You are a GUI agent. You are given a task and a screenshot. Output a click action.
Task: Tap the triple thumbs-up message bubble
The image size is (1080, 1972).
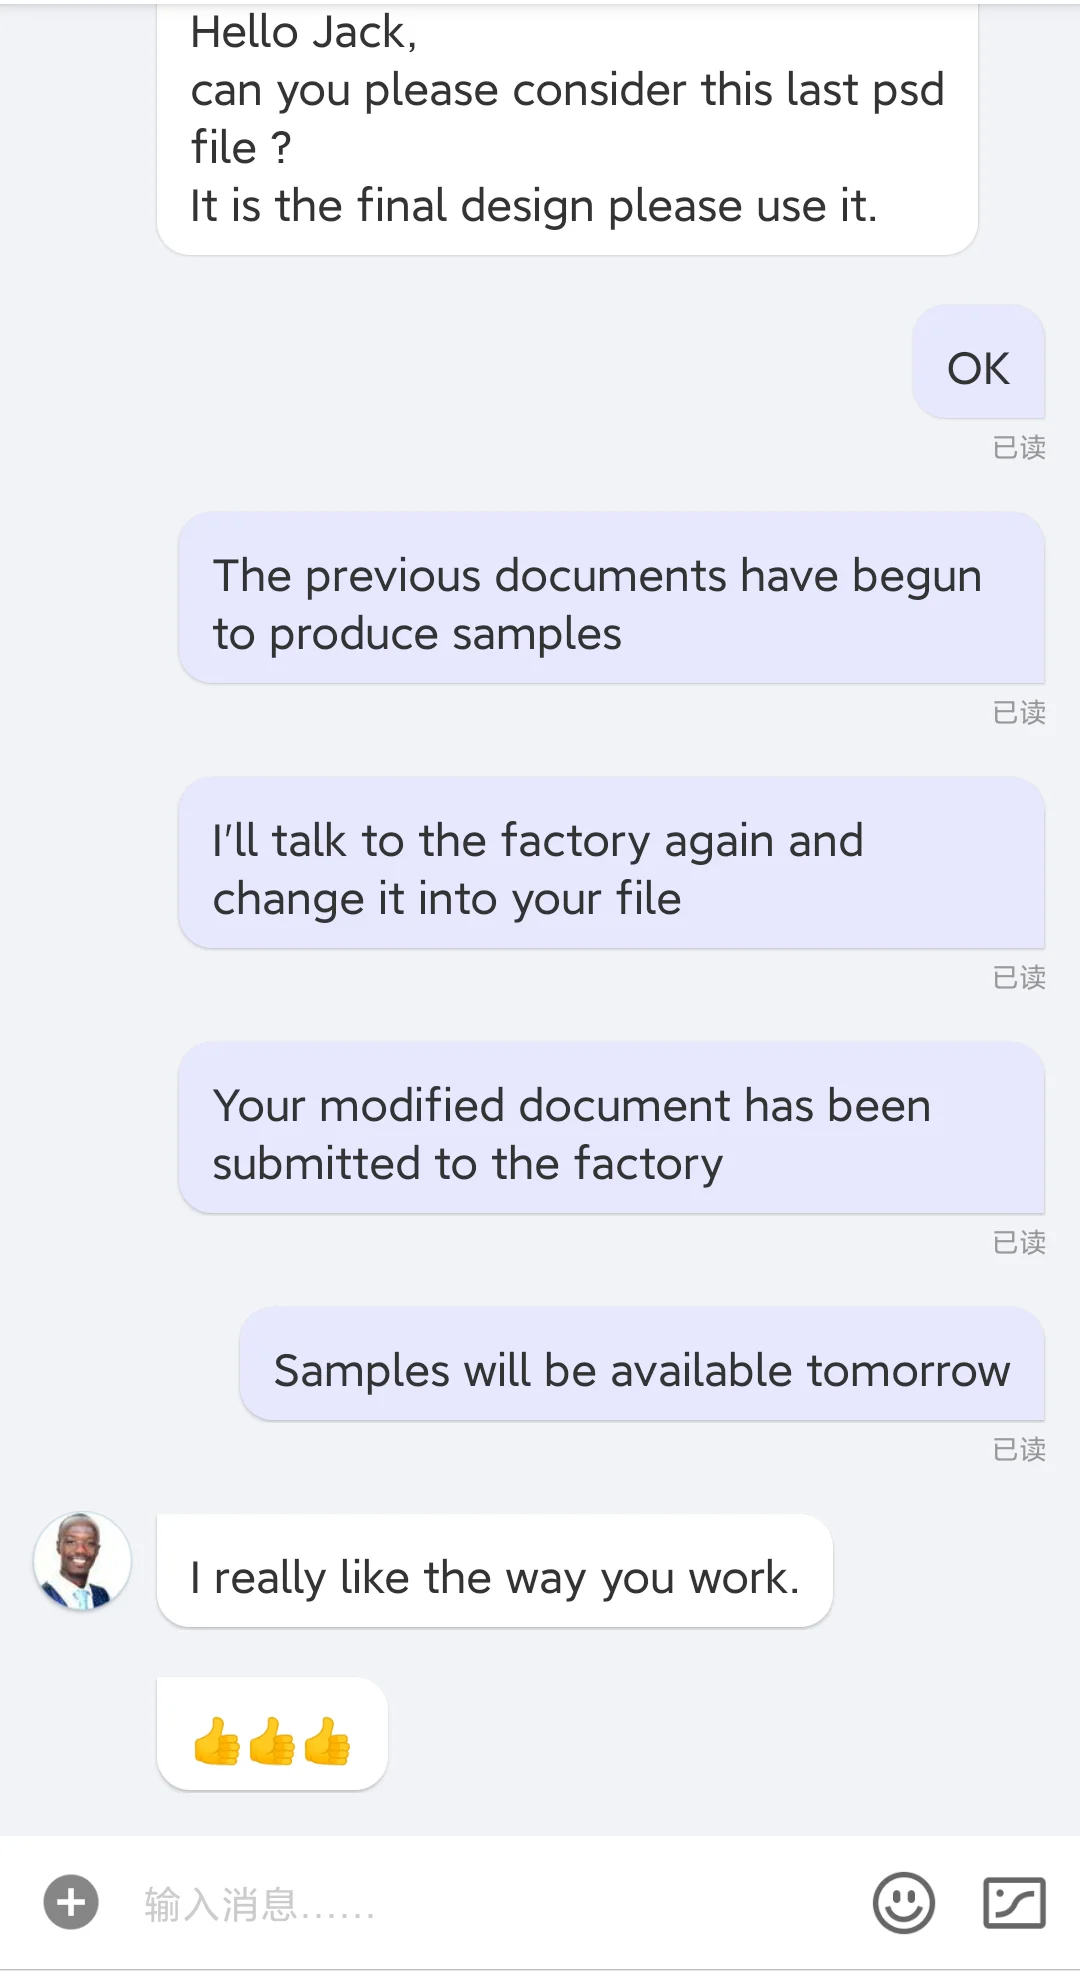coord(272,1739)
